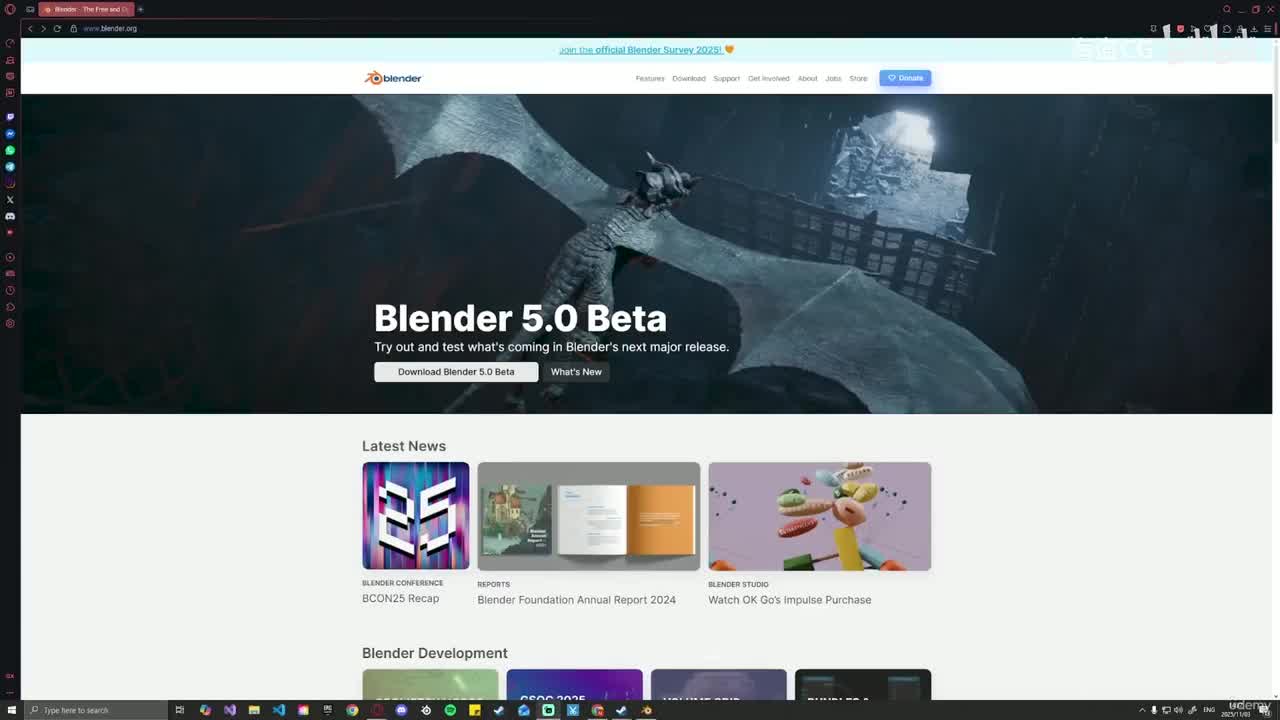1280x720 pixels.
Task: Click the Windows Start button
Action: click(10, 710)
